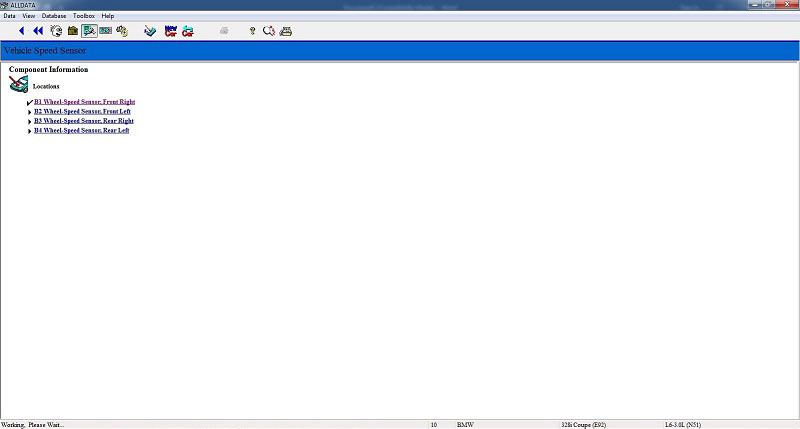800x429 pixels.
Task: Click the briefcase toolbar icon
Action: click(x=73, y=31)
